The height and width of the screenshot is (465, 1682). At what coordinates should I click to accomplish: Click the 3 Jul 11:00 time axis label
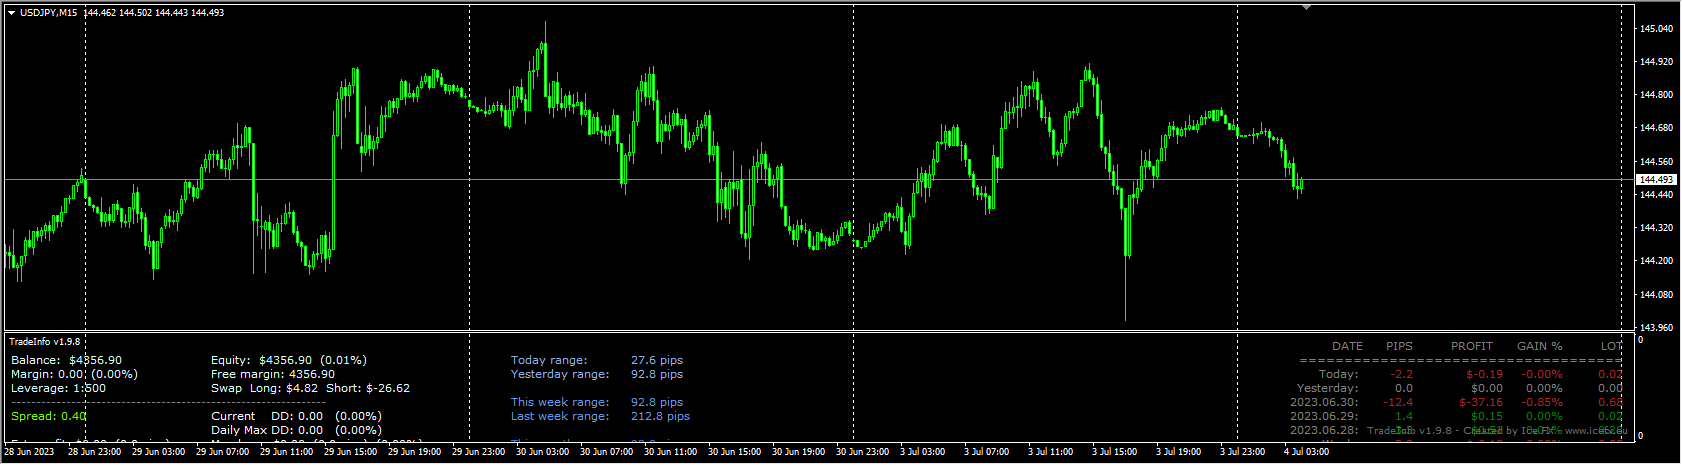click(1050, 452)
